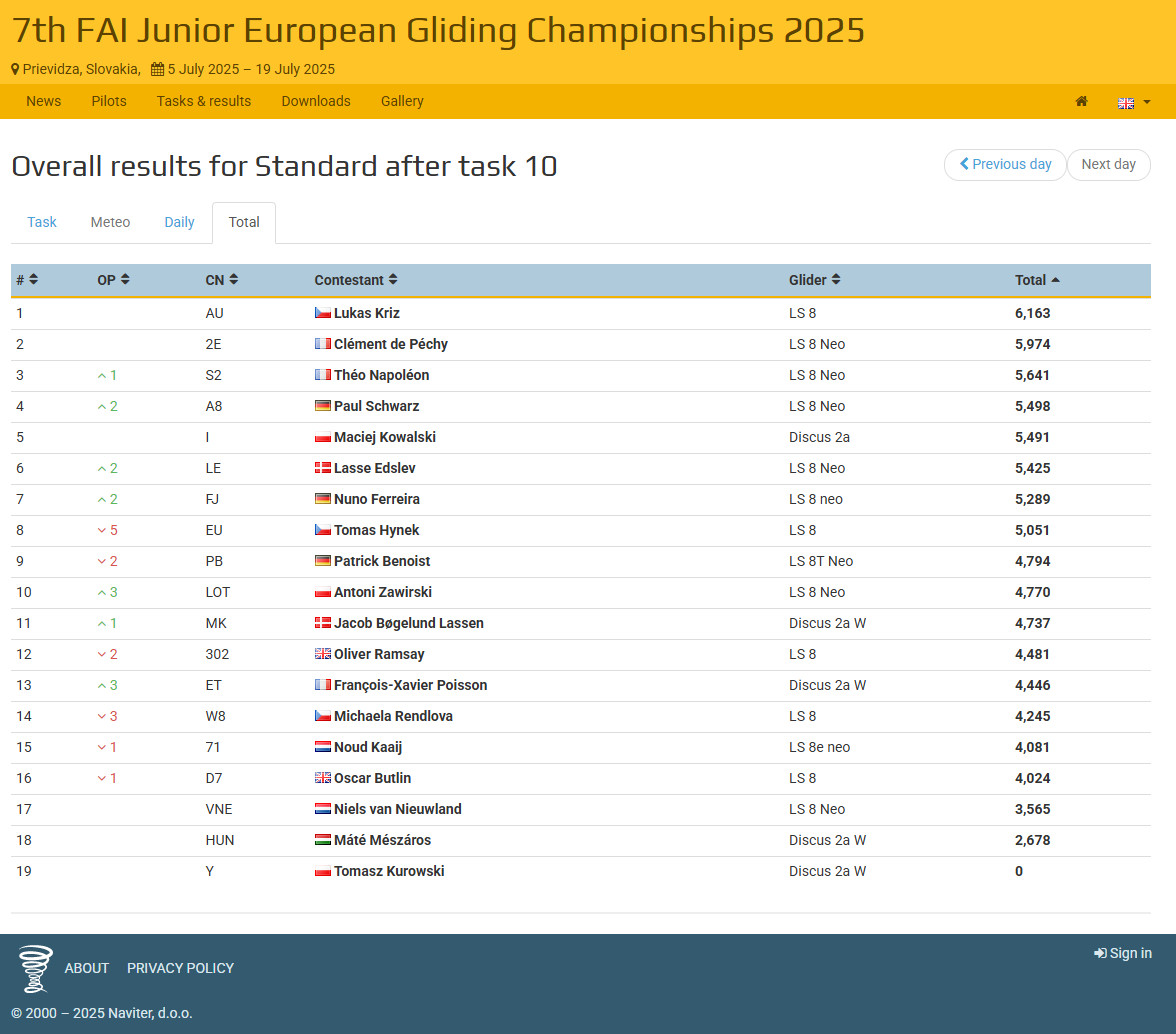This screenshot has width=1176, height=1034.
Task: Click the home icon in navbar
Action: [x=1081, y=101]
